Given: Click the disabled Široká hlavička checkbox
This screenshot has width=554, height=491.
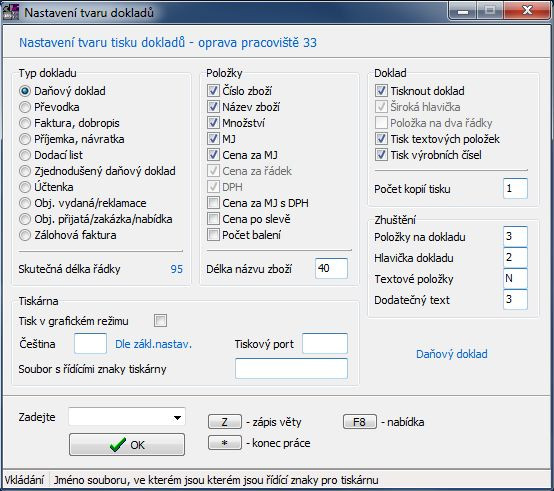Looking at the screenshot, I should (381, 107).
